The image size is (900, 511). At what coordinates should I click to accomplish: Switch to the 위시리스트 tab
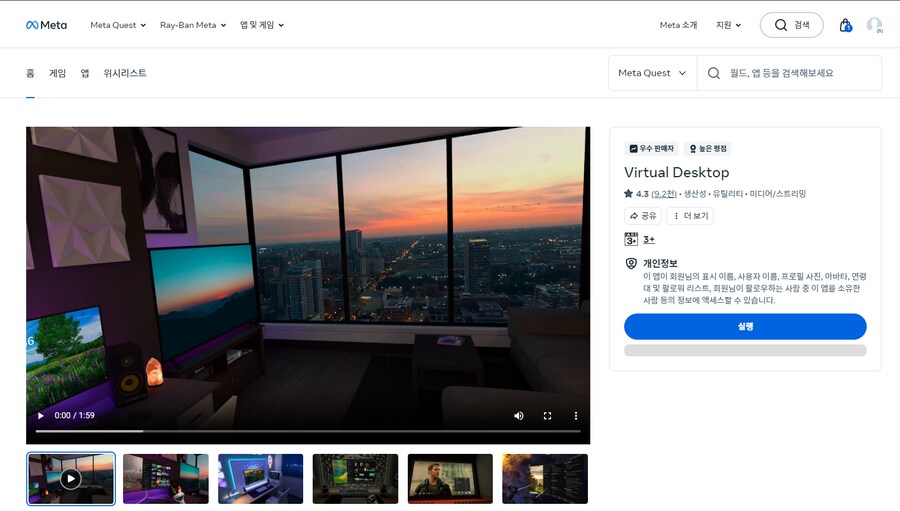coord(125,73)
